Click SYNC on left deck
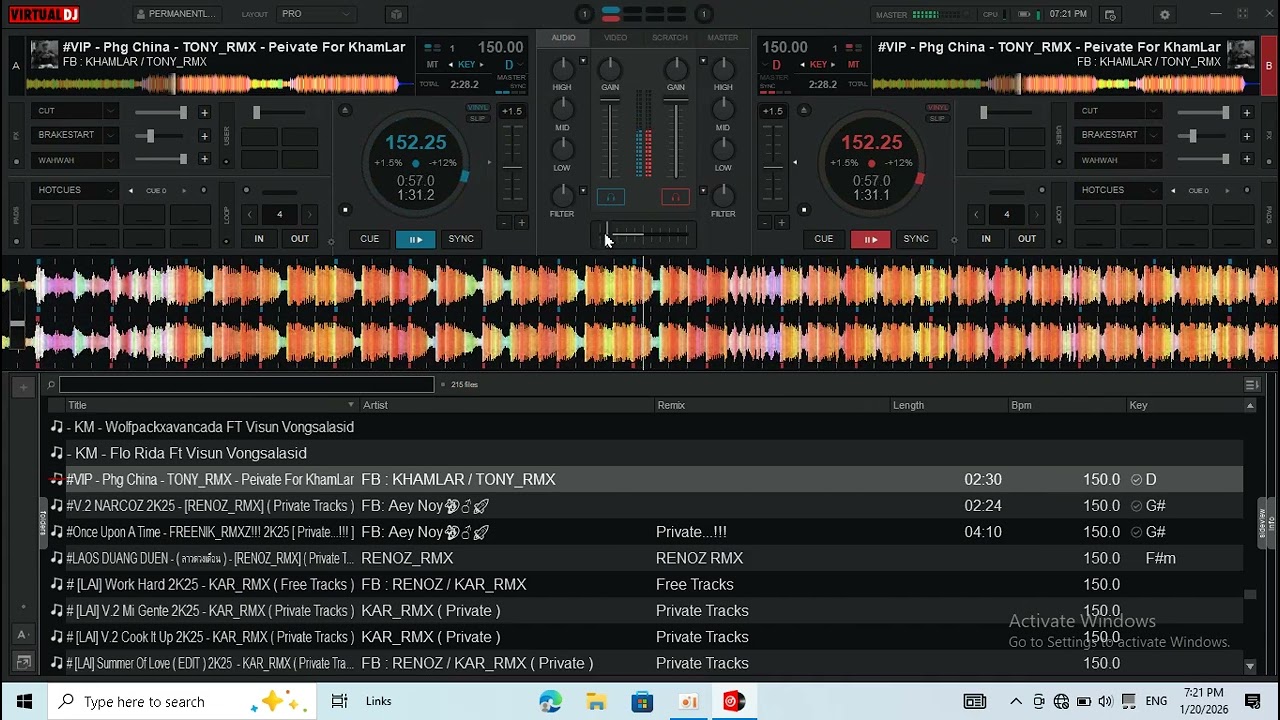The image size is (1280, 720). click(x=461, y=239)
